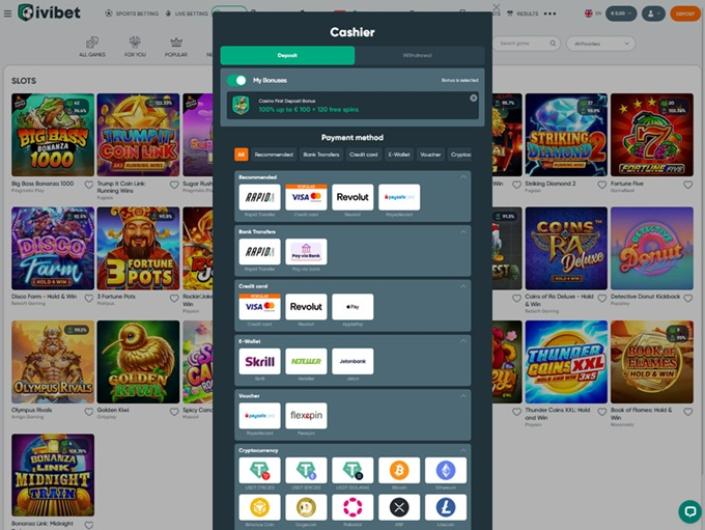Collapse the Cryptocurrency section
Viewport: 705px width, 530px height.
pyautogui.click(x=463, y=450)
